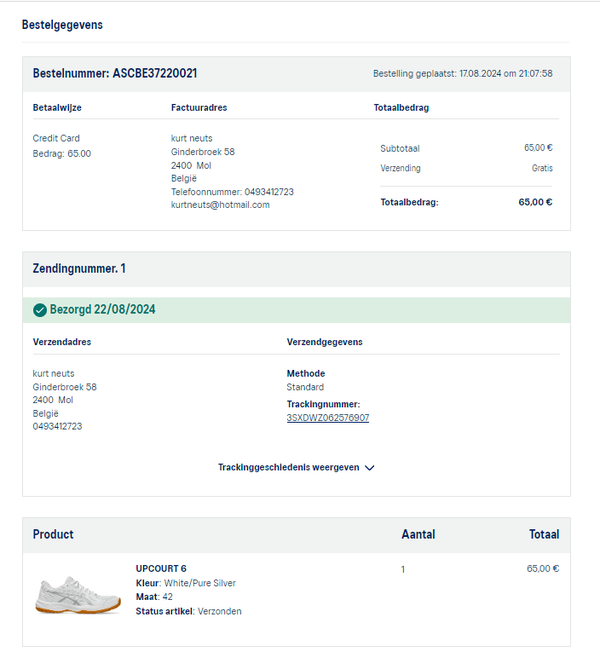600x669 pixels.
Task: Click the Credit Card payment method text
Action: pos(56,139)
